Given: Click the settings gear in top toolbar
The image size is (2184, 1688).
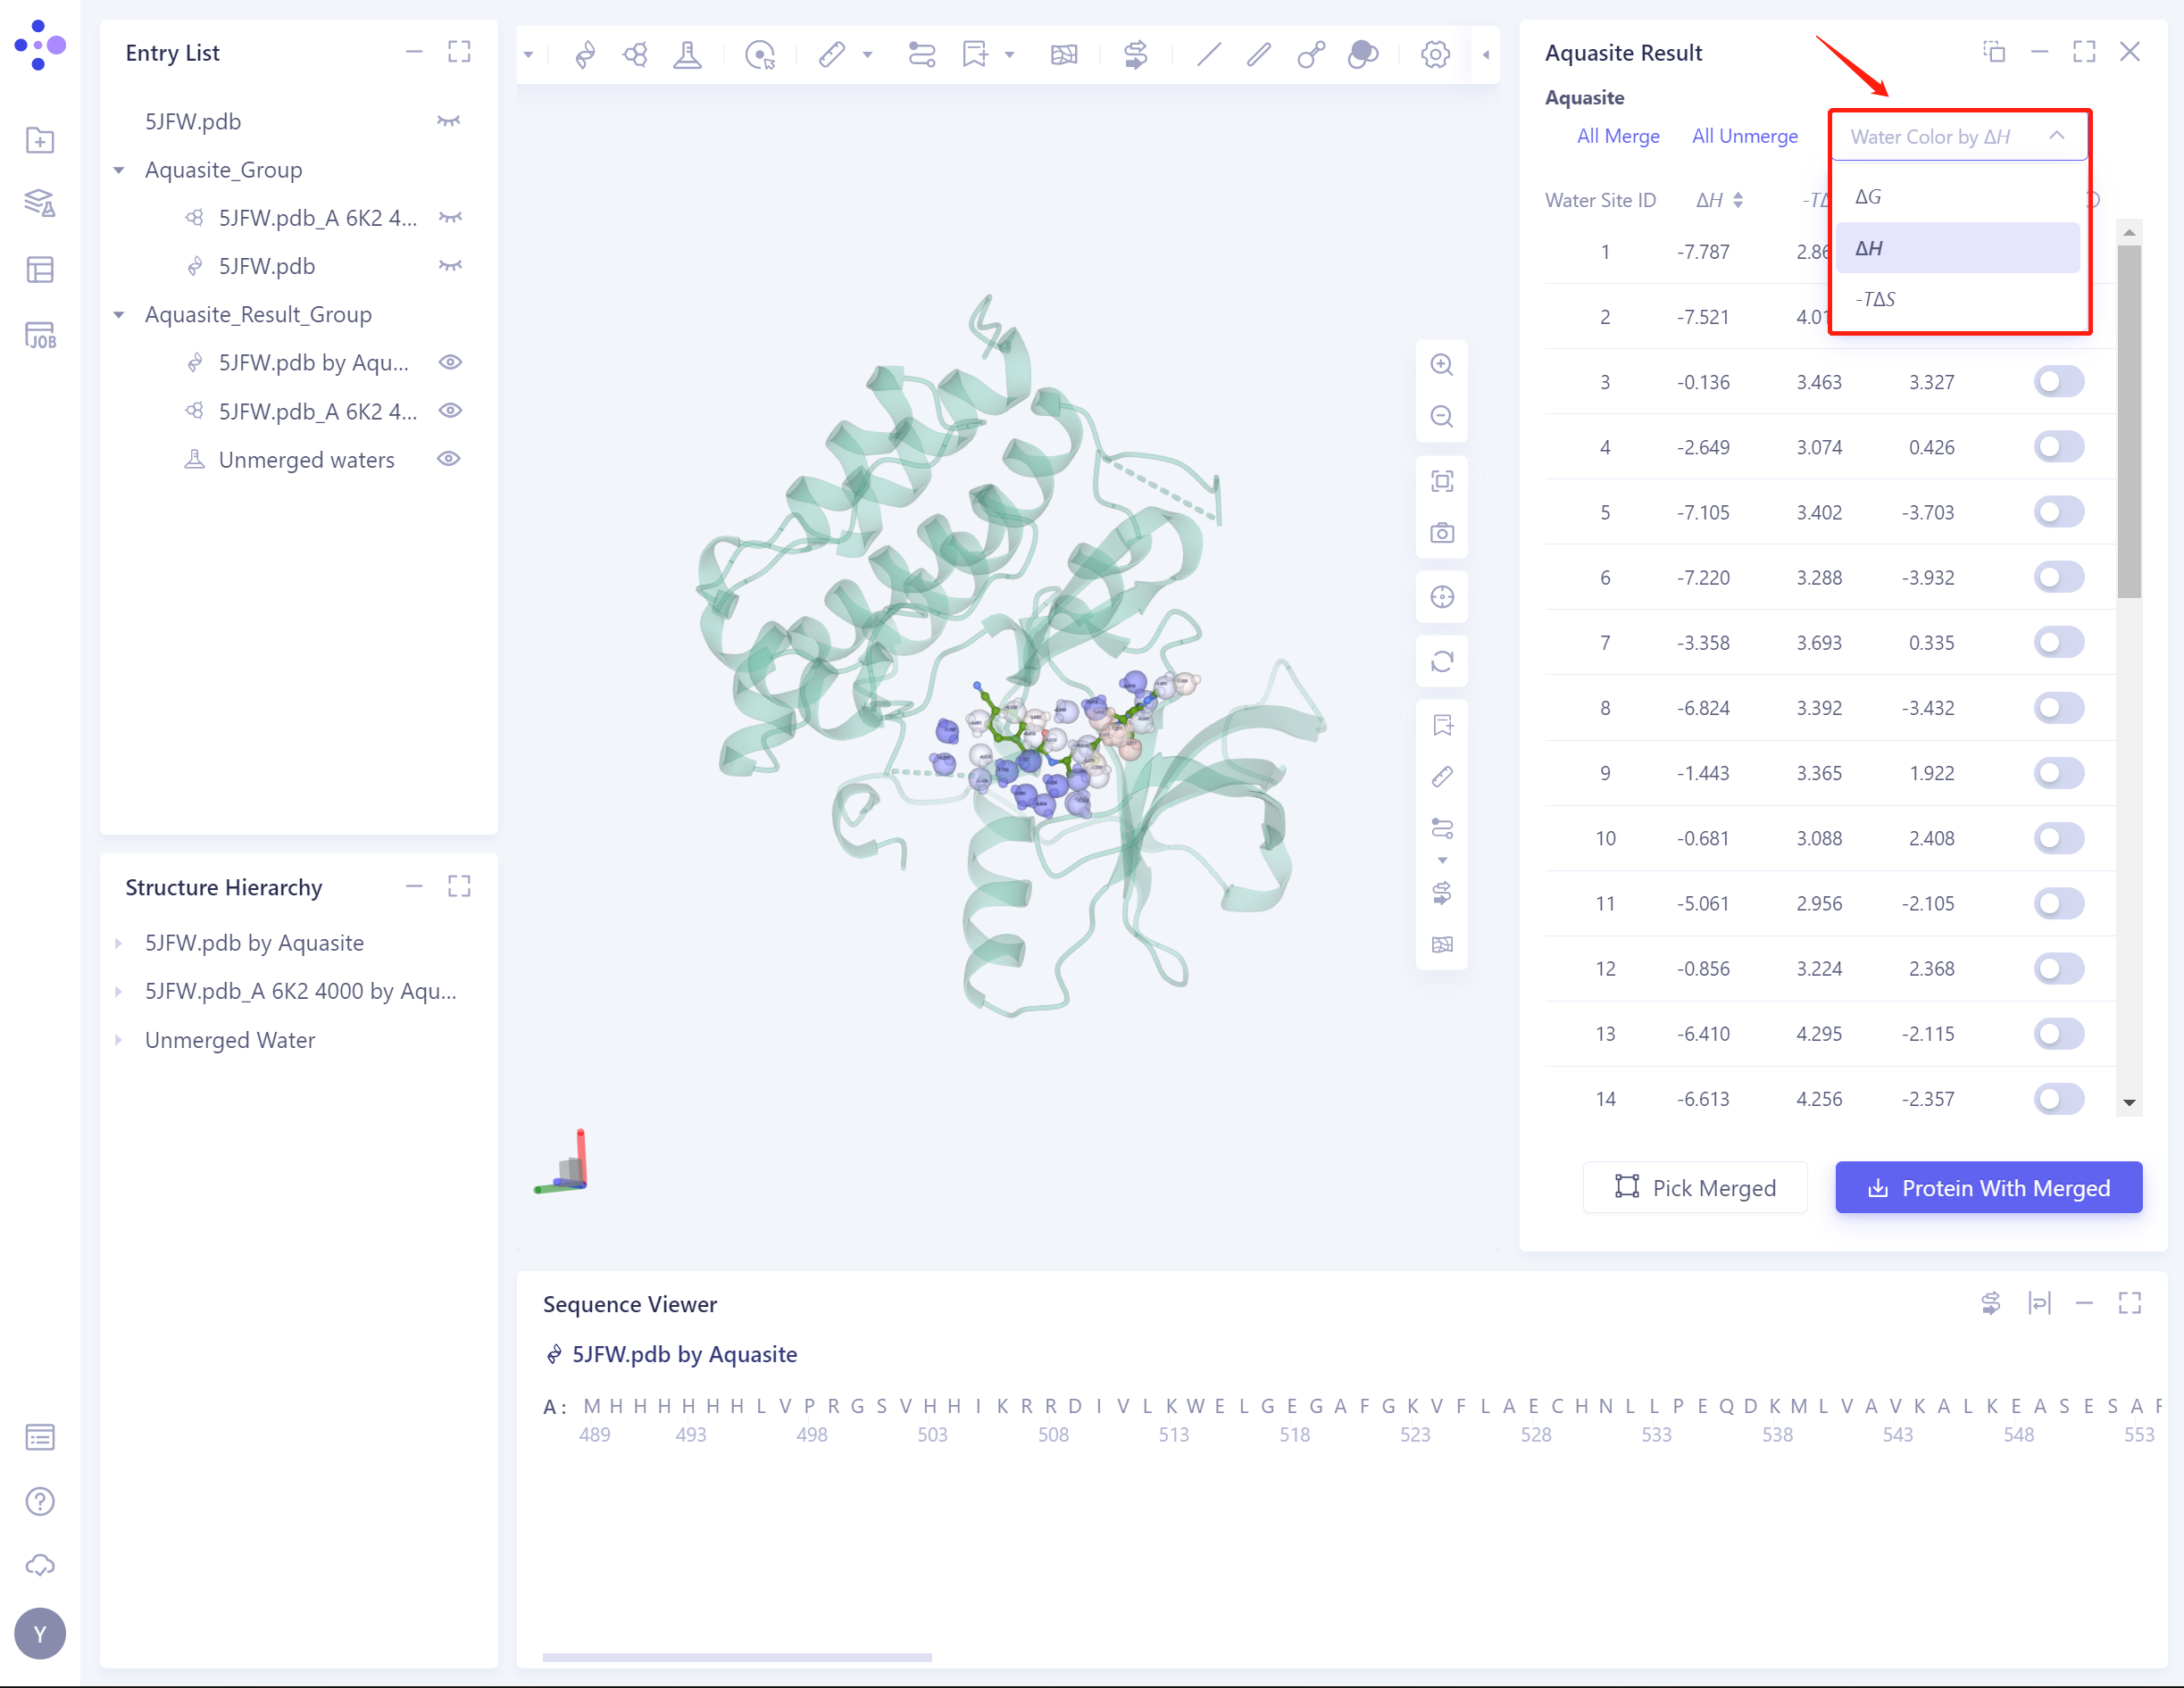Looking at the screenshot, I should pos(1434,54).
